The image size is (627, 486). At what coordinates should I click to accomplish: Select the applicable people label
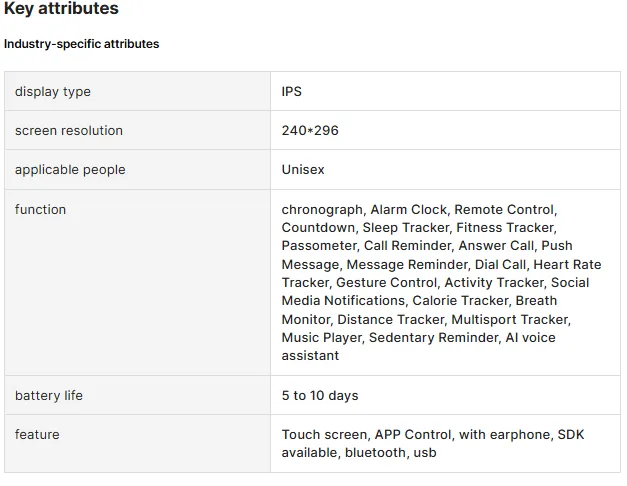point(70,170)
